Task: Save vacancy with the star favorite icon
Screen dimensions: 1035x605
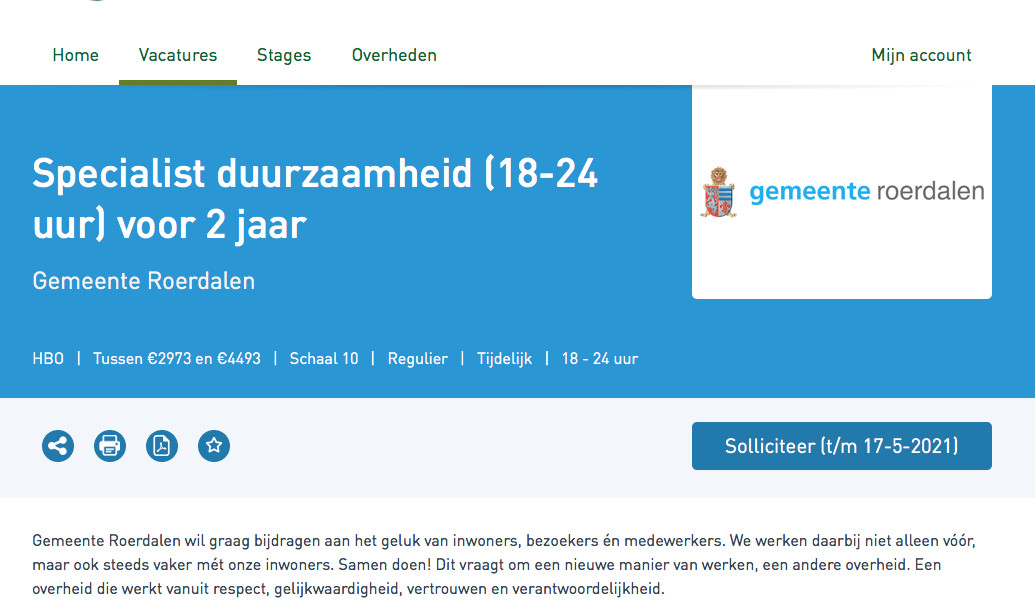Action: pos(214,446)
